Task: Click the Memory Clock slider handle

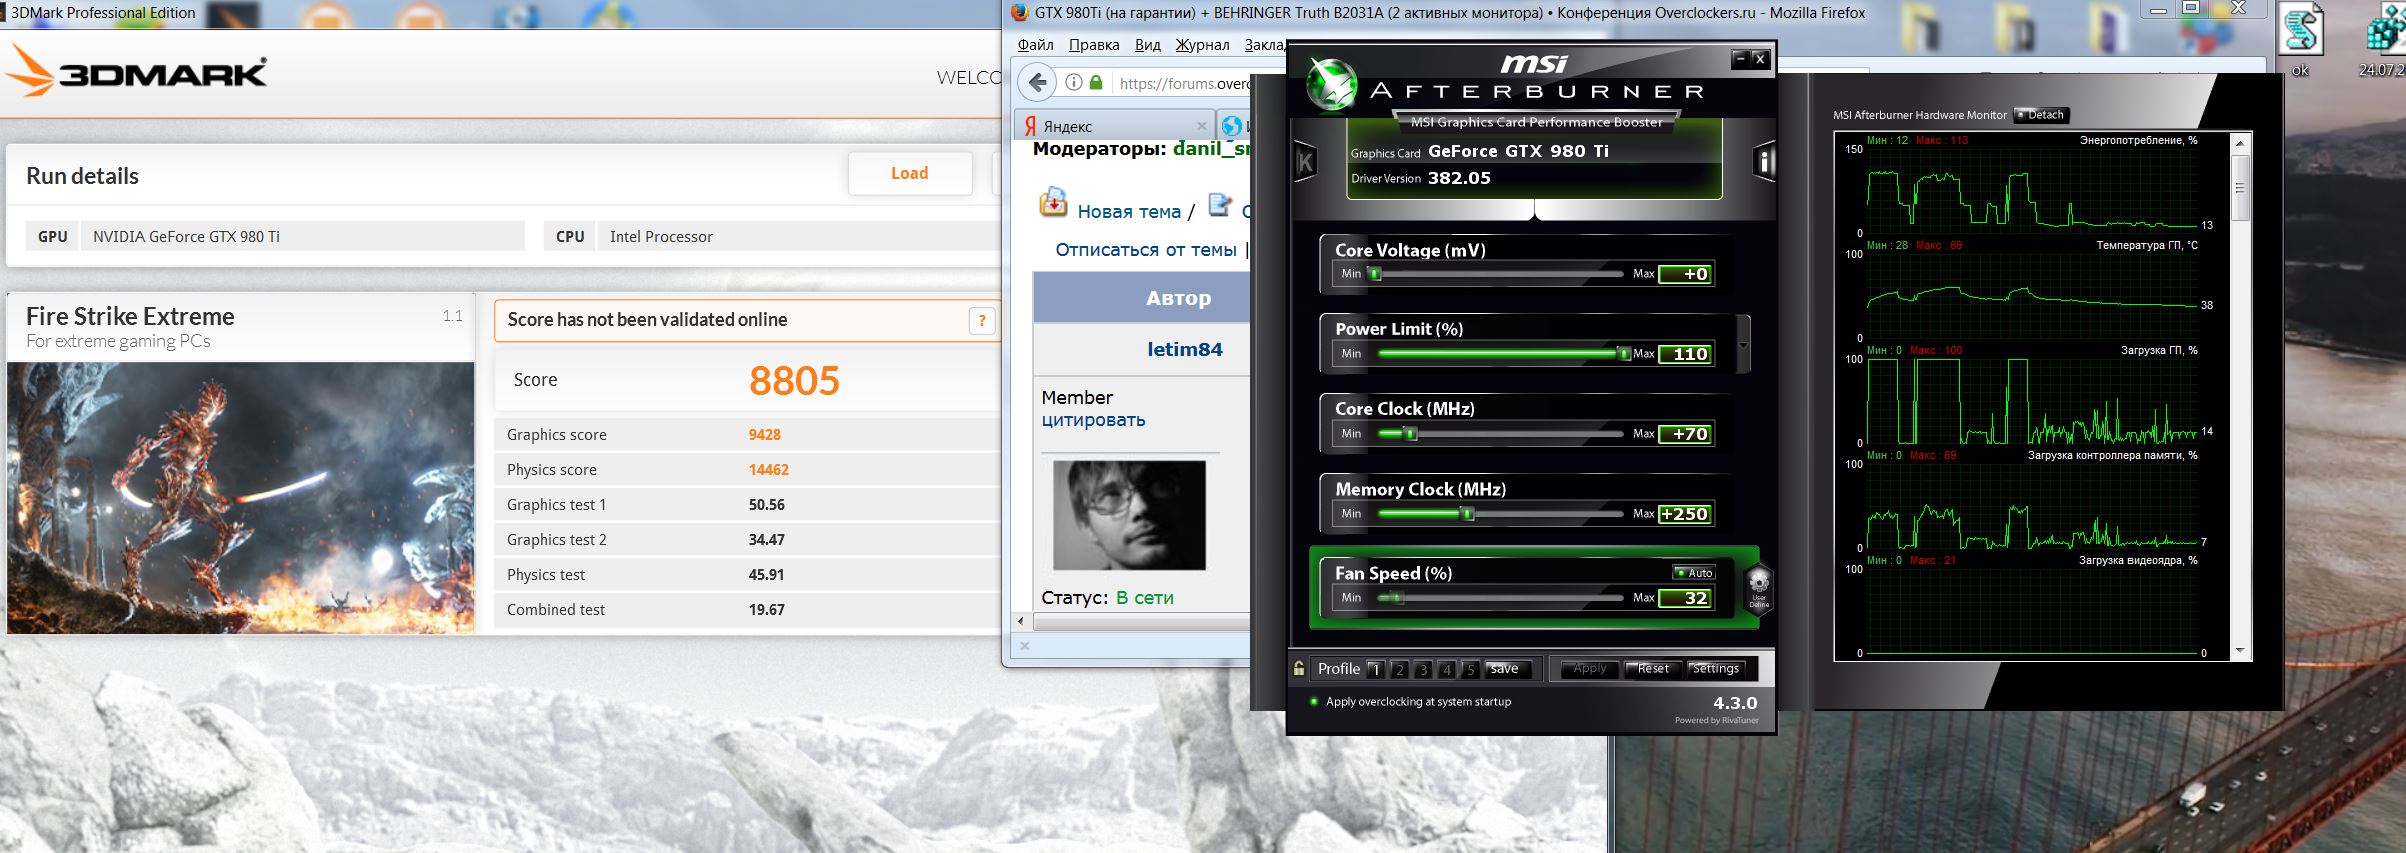Action: [x=1467, y=514]
